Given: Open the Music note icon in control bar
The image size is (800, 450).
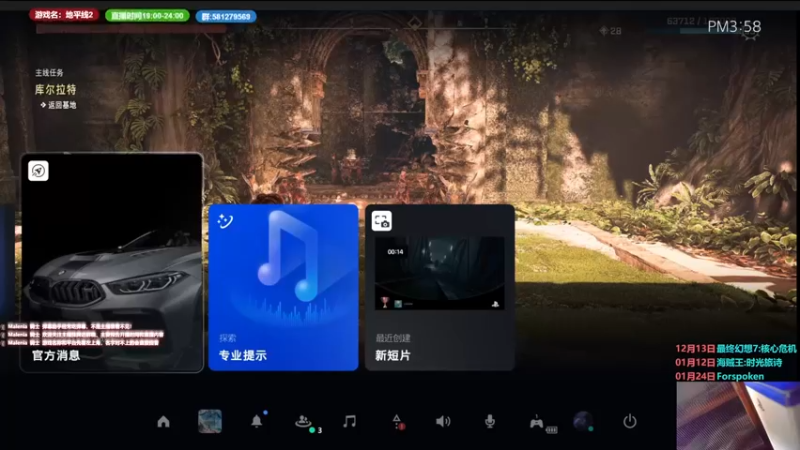Looking at the screenshot, I should pyautogui.click(x=349, y=421).
